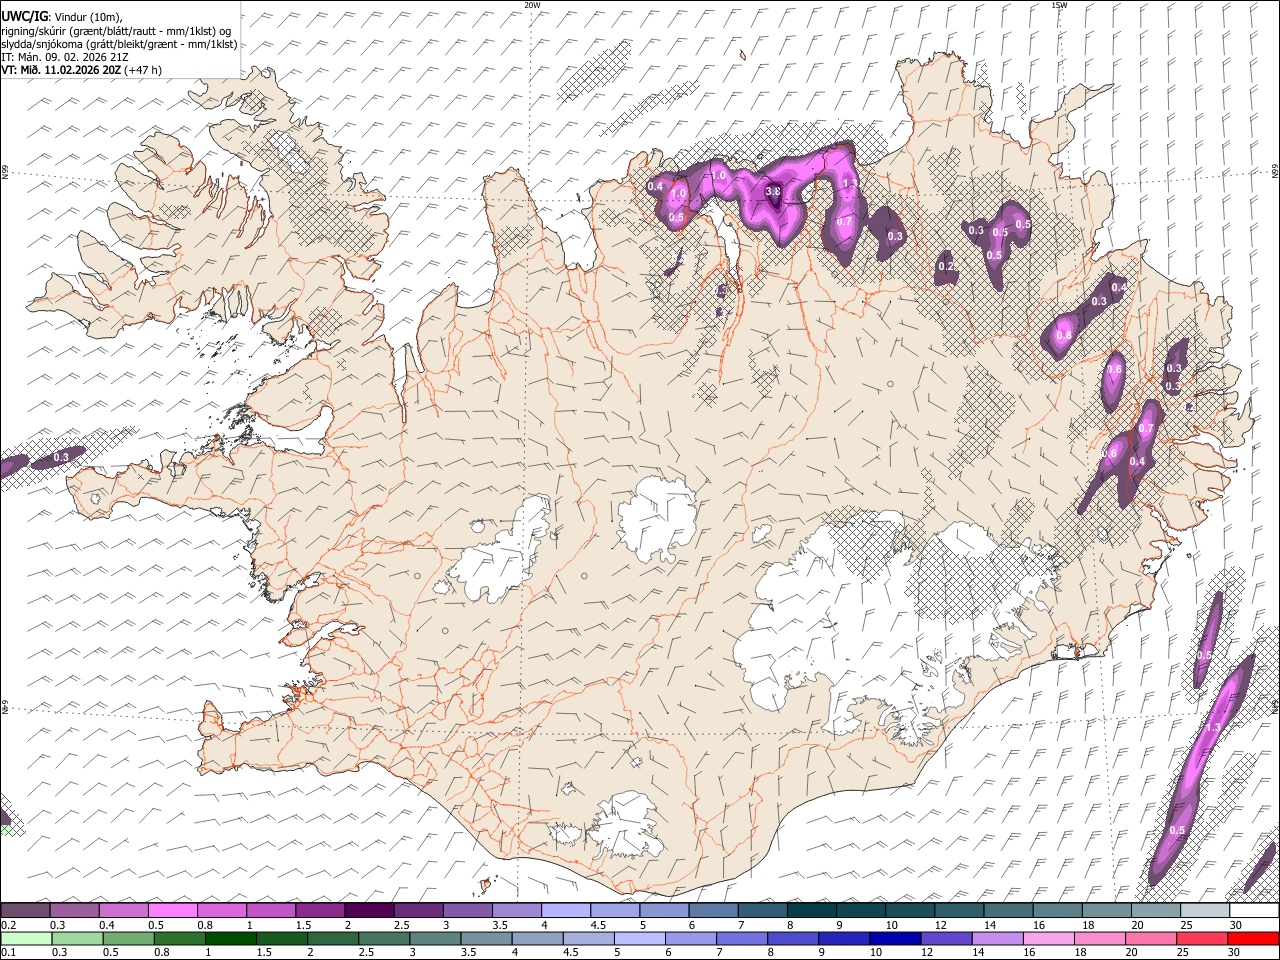1280x960 pixels.
Task: Pick the dark teal swatch starting at 8 in upper scale
Action: 811,910
